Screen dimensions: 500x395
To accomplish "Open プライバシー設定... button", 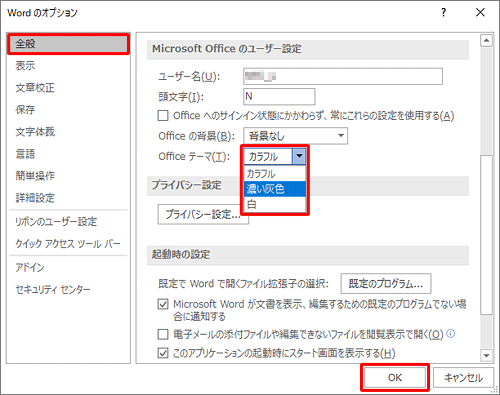I will point(203,214).
